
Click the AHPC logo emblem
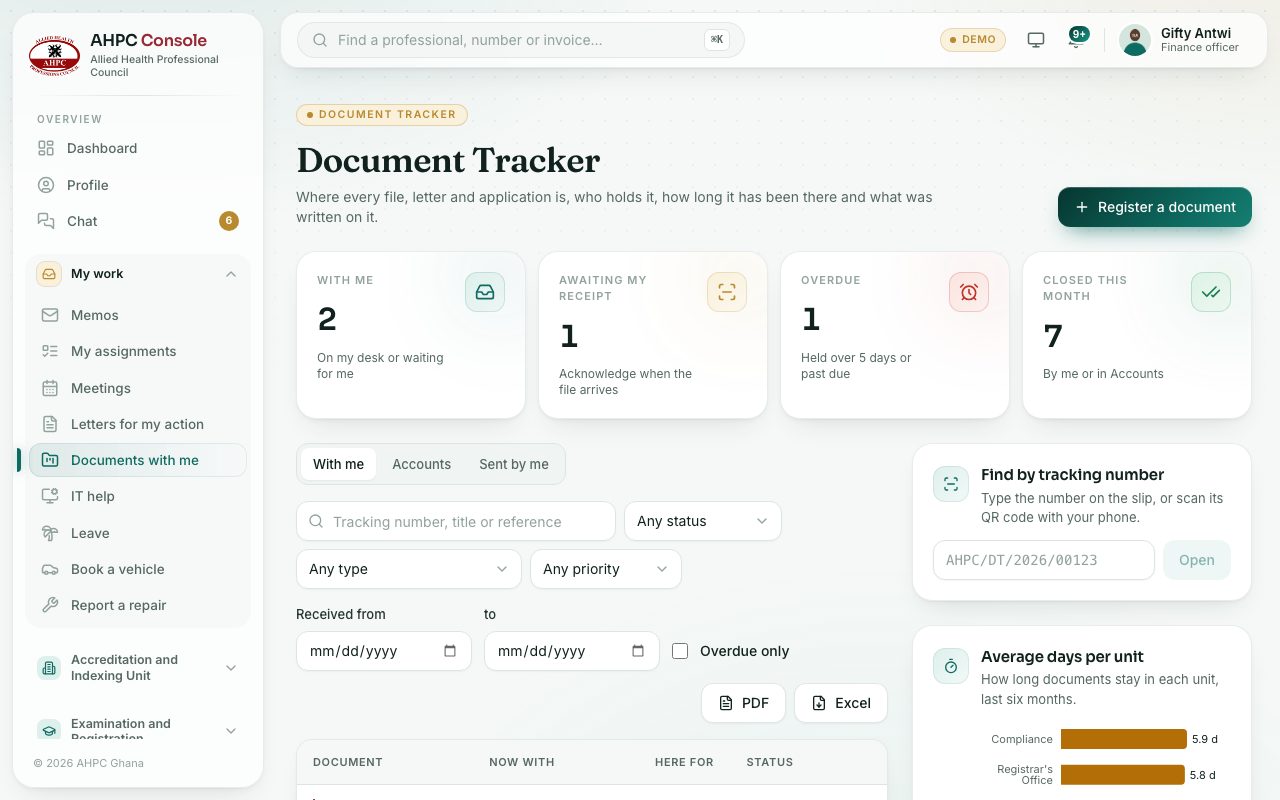point(54,56)
